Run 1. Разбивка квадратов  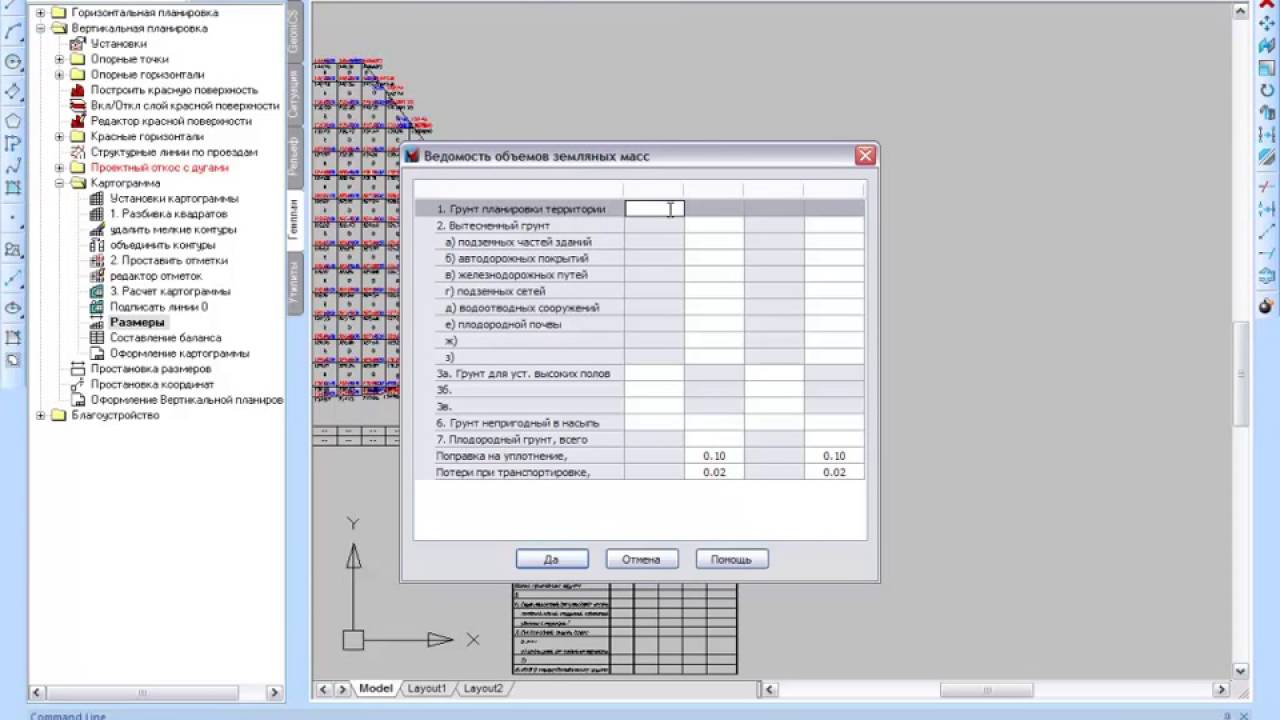pos(168,214)
